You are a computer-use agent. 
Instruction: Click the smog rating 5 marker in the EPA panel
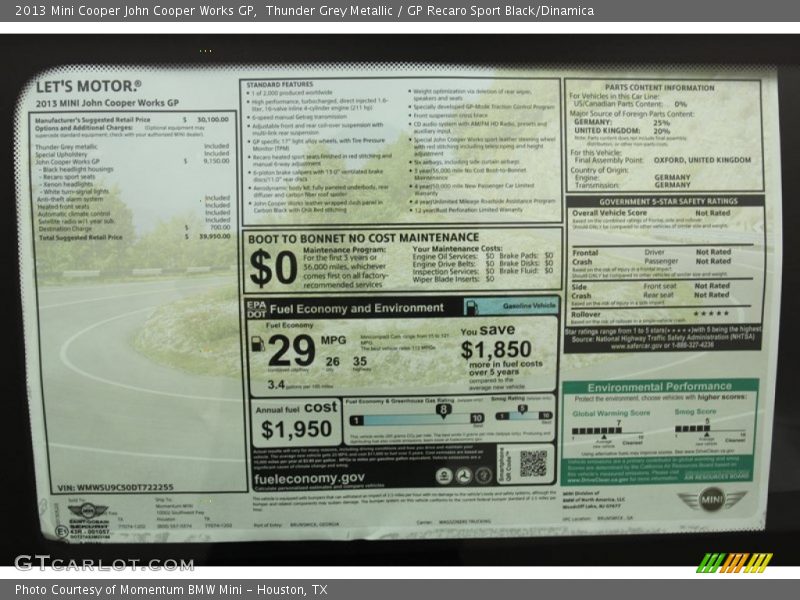(522, 409)
